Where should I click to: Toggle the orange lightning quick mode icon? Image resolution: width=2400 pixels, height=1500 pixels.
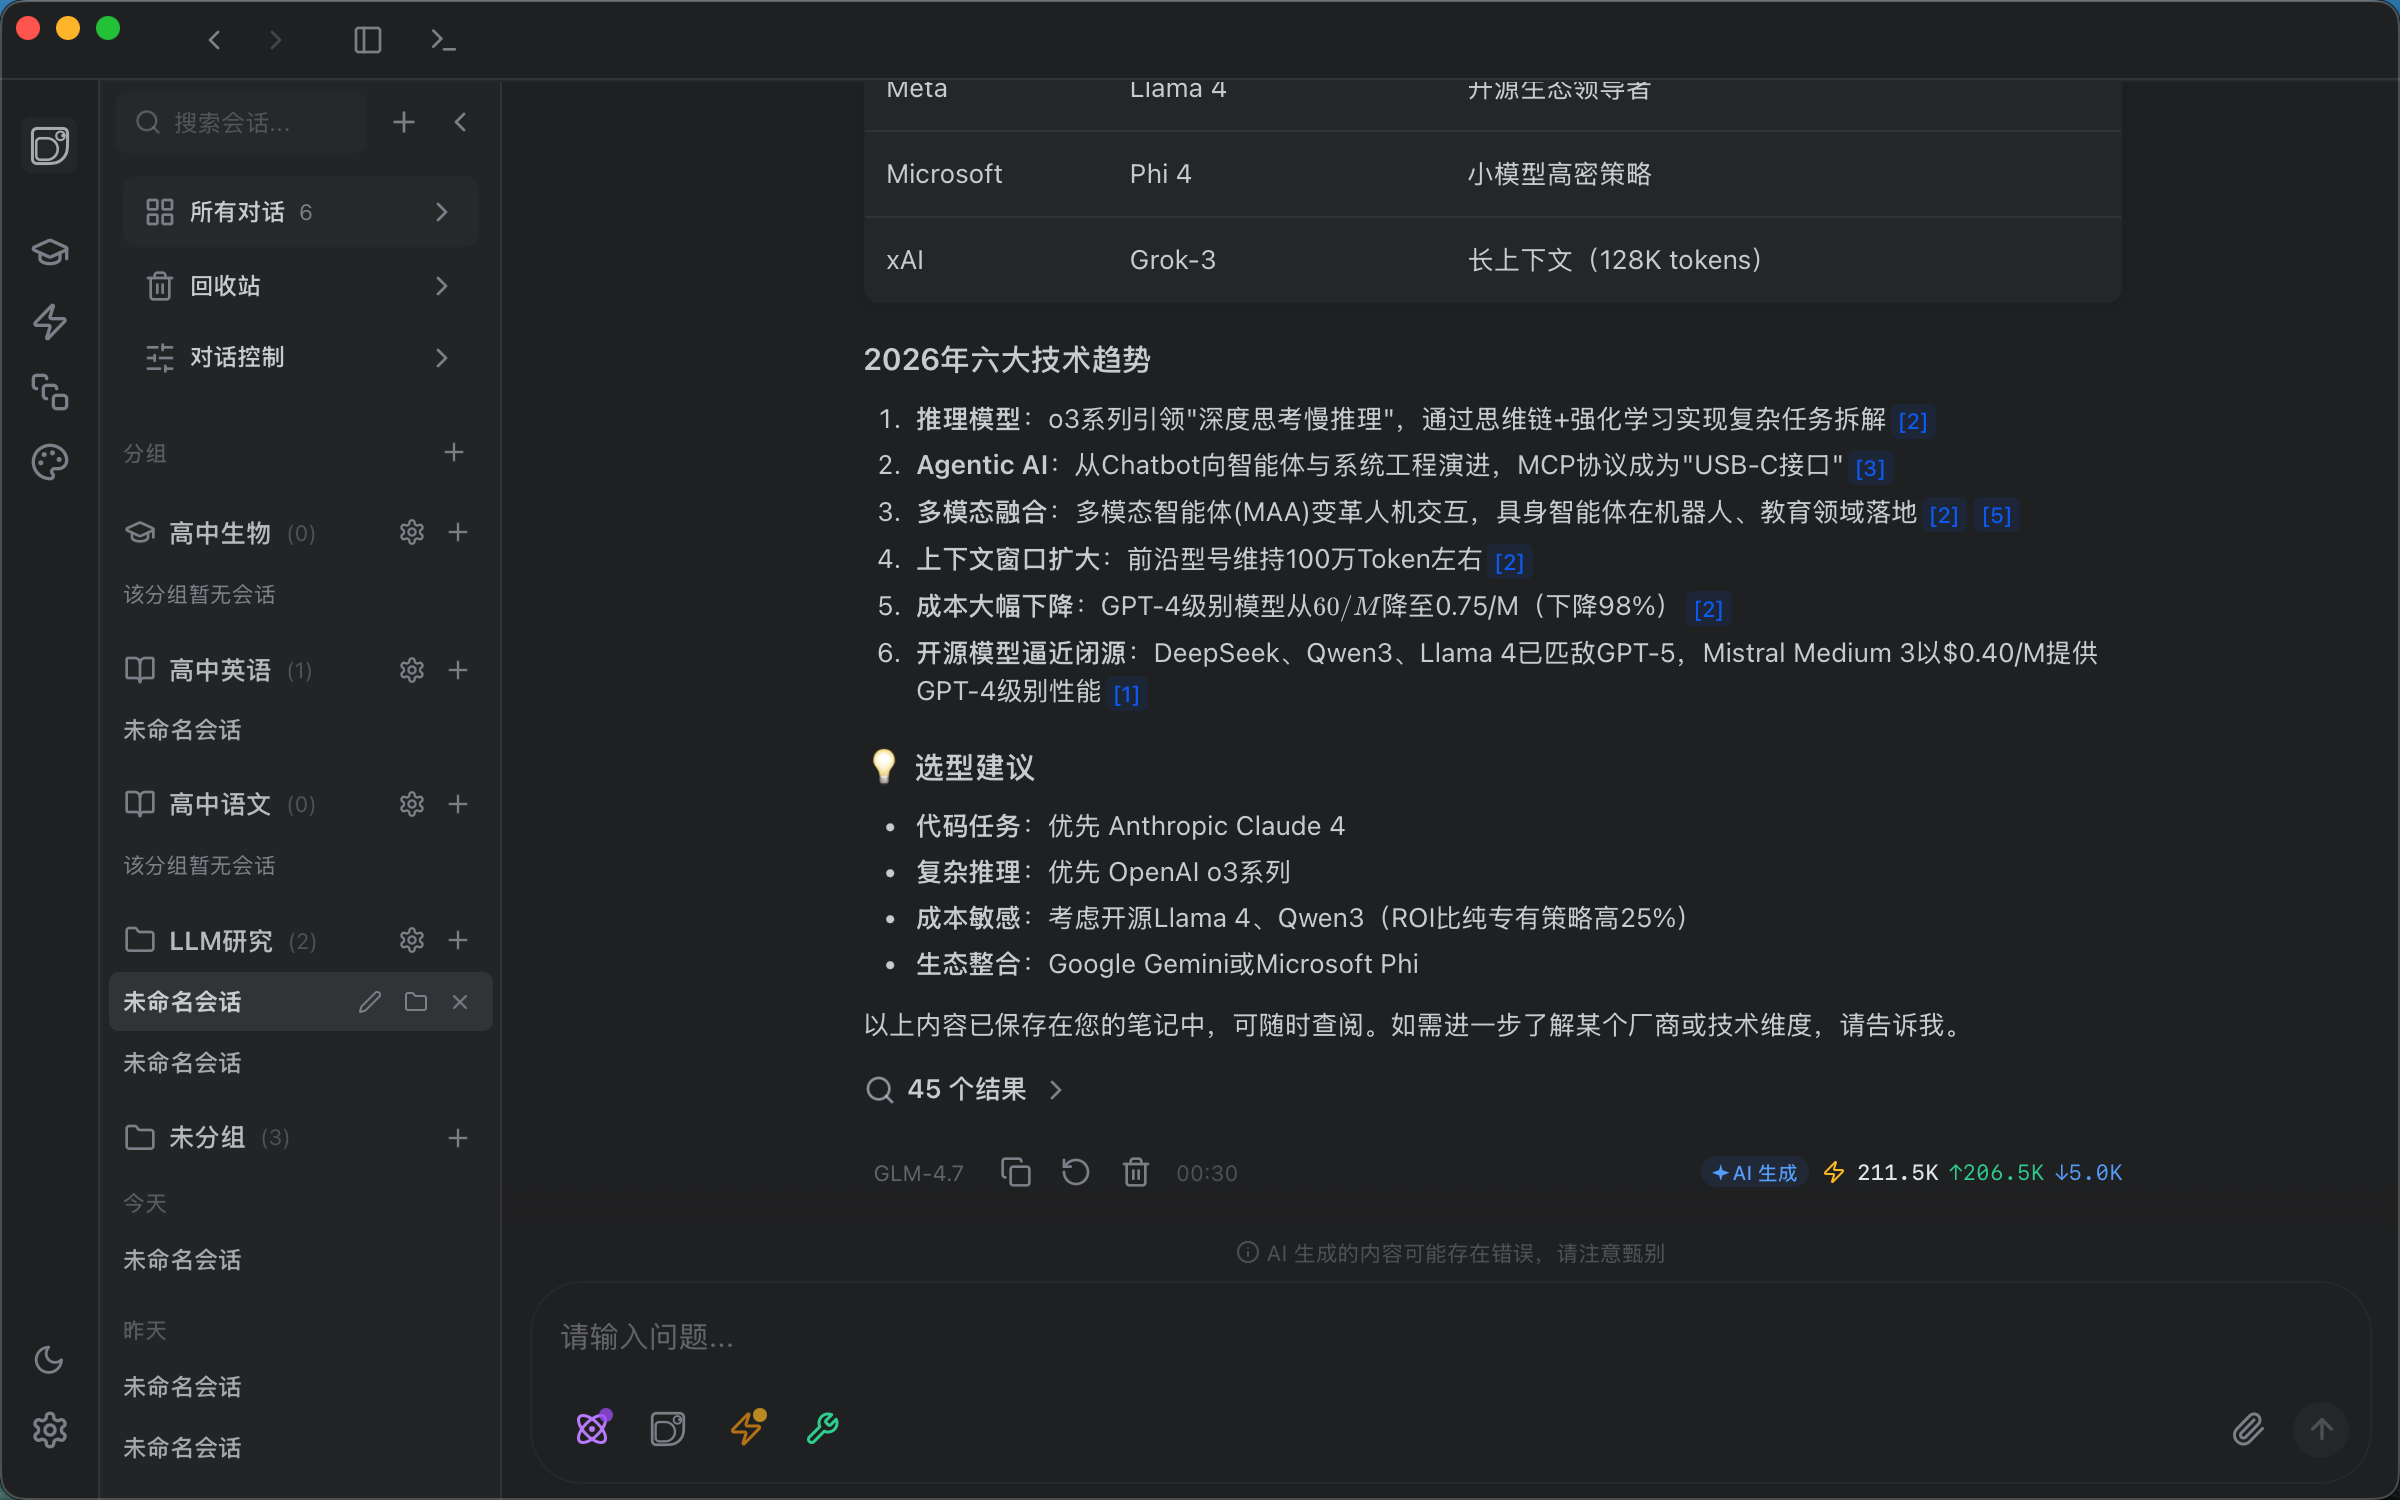coord(747,1427)
